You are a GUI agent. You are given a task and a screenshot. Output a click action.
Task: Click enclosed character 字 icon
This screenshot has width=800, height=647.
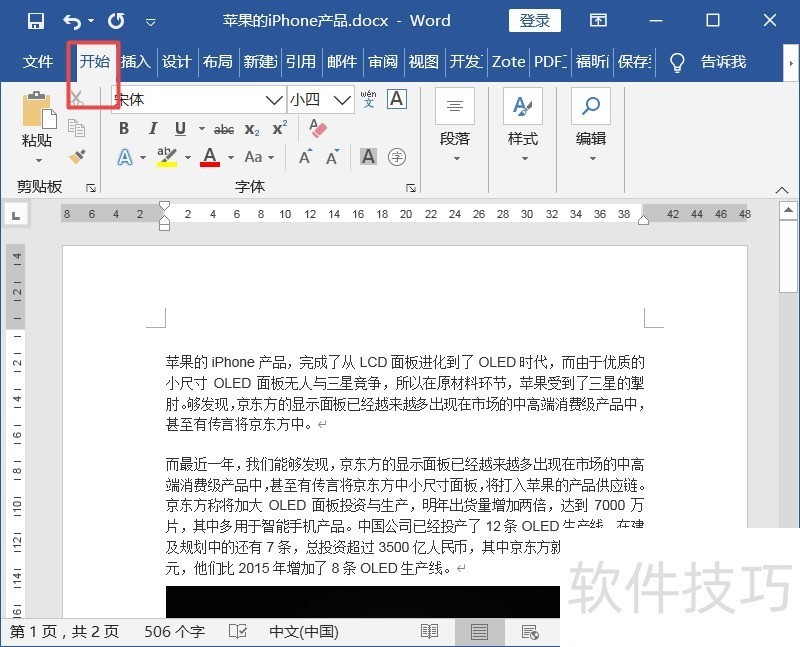pos(397,157)
